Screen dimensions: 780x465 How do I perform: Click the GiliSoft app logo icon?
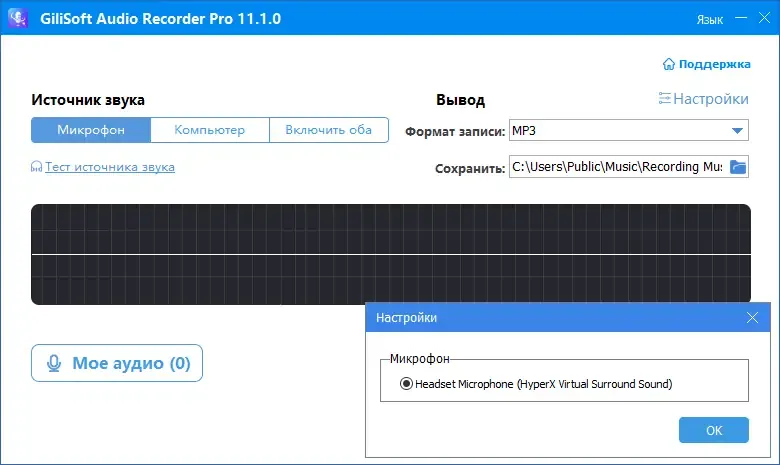coord(18,18)
